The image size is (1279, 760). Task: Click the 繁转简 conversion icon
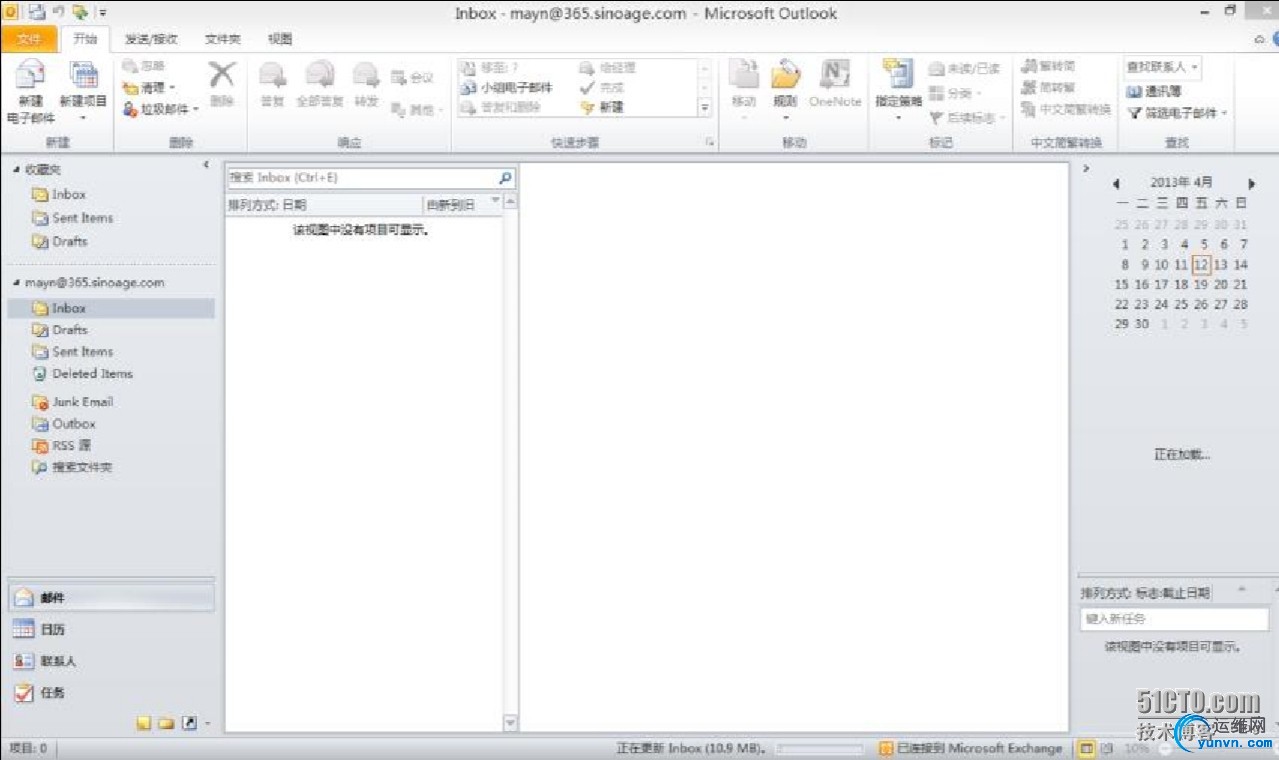1029,66
